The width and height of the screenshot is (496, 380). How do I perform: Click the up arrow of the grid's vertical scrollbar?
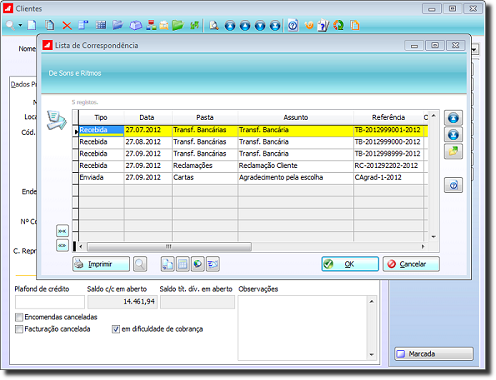tap(433, 115)
